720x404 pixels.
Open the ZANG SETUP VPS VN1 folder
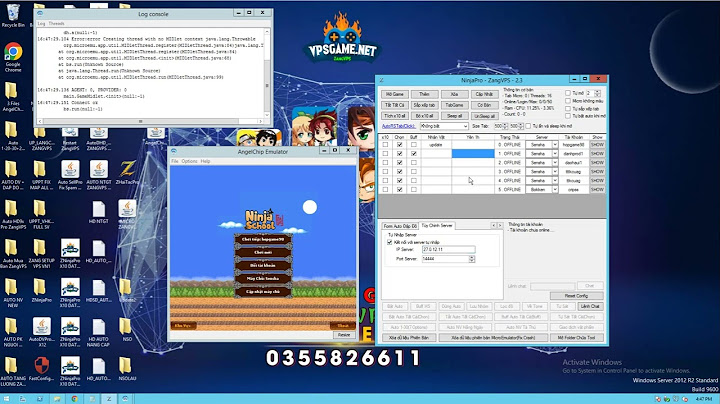point(41,254)
